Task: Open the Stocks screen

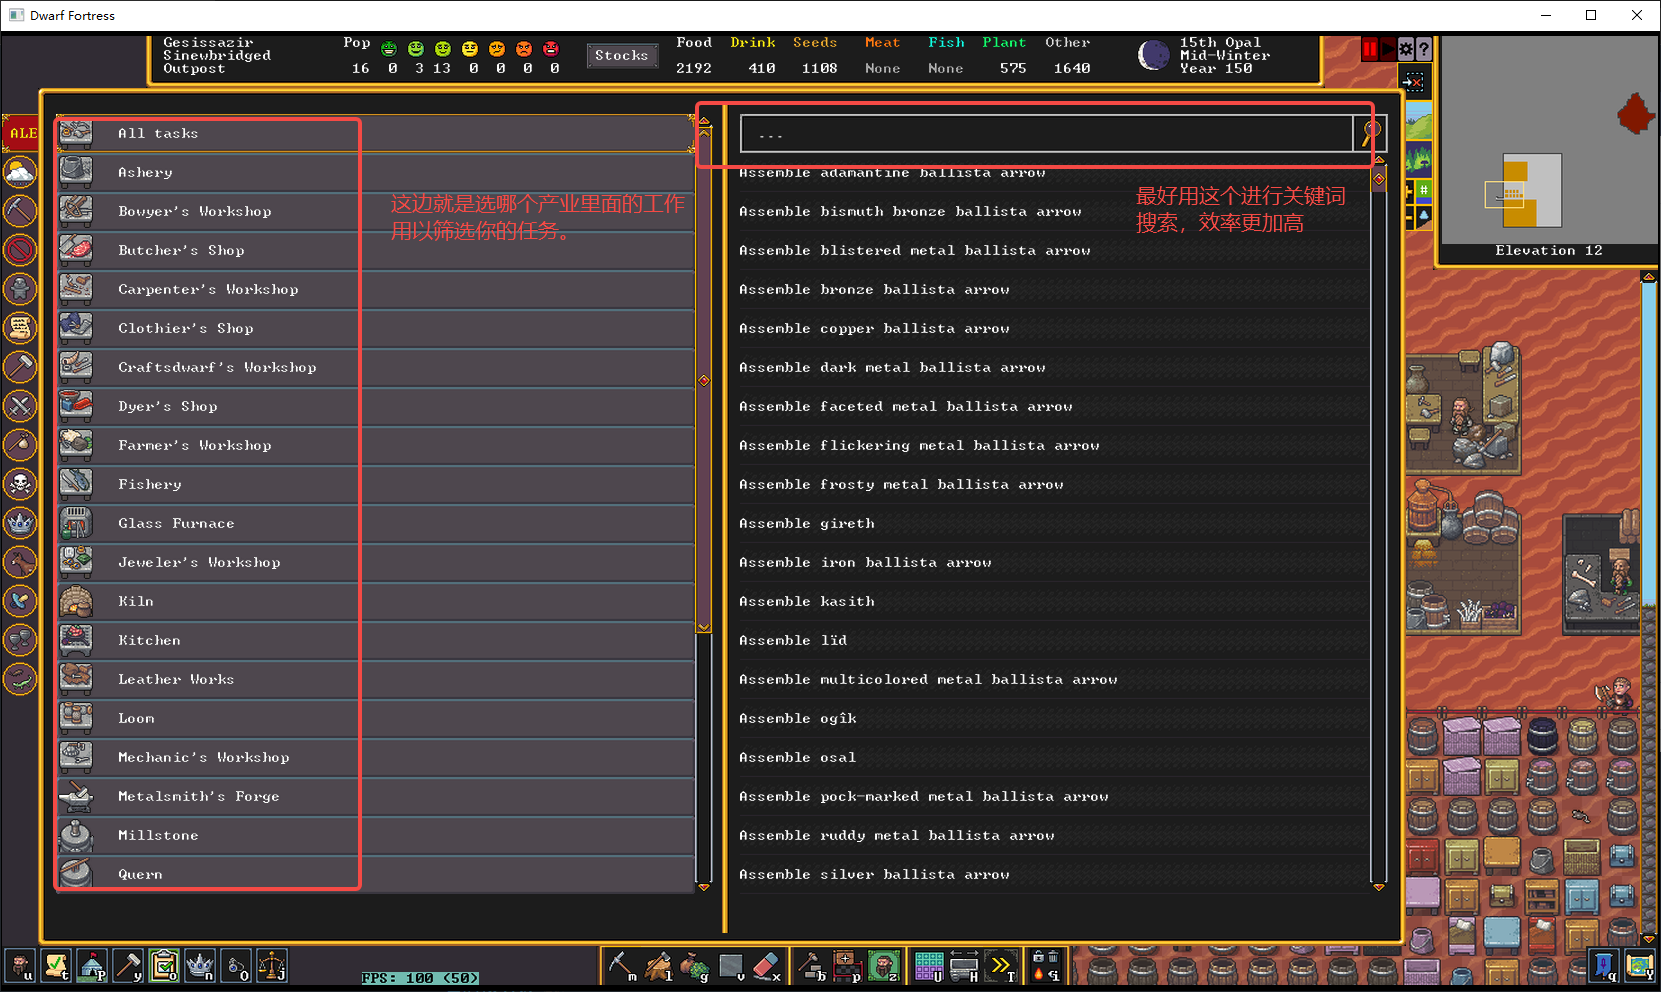Action: pos(622,56)
